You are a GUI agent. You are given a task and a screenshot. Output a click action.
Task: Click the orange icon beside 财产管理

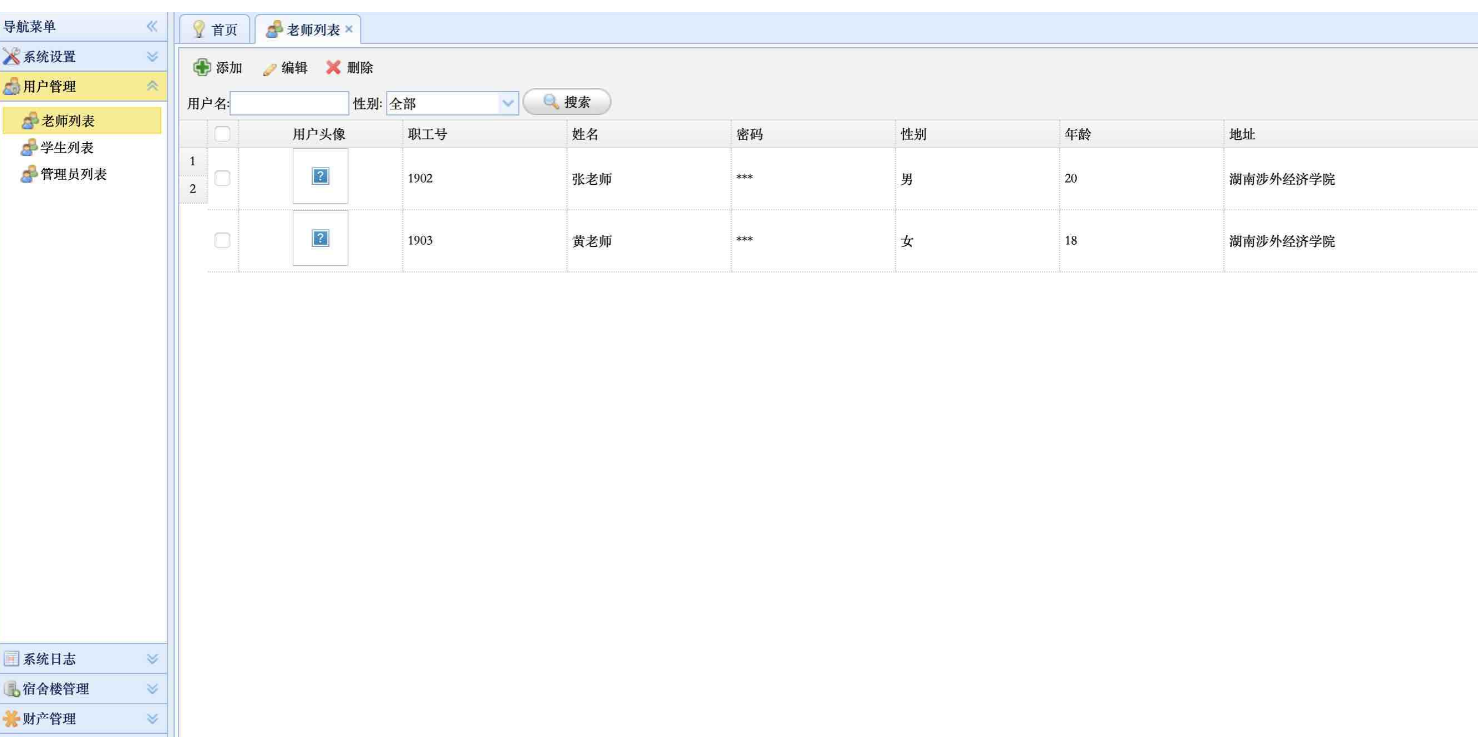click(11, 718)
